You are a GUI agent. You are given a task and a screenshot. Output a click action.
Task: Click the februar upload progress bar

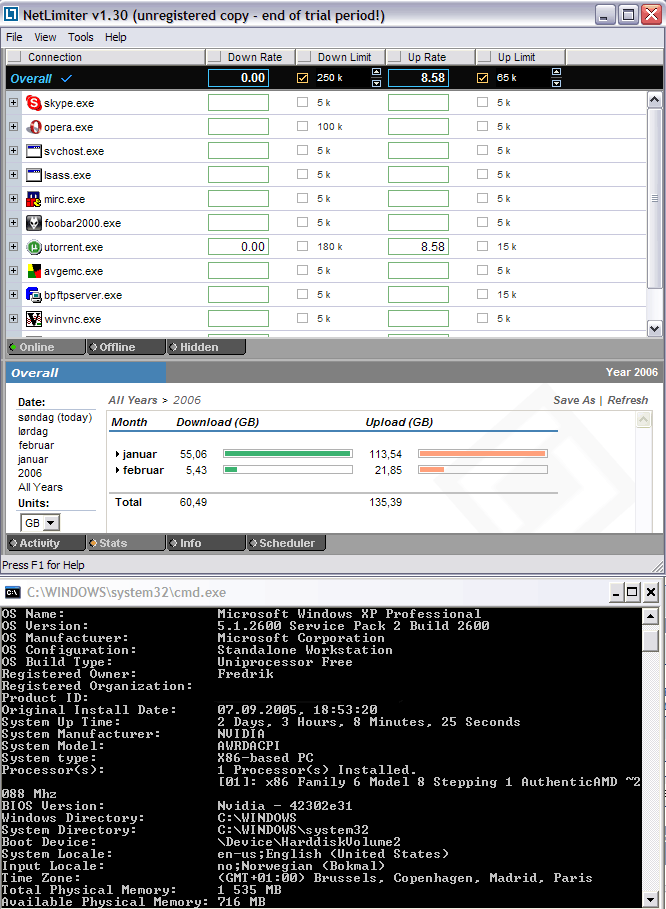[483, 470]
